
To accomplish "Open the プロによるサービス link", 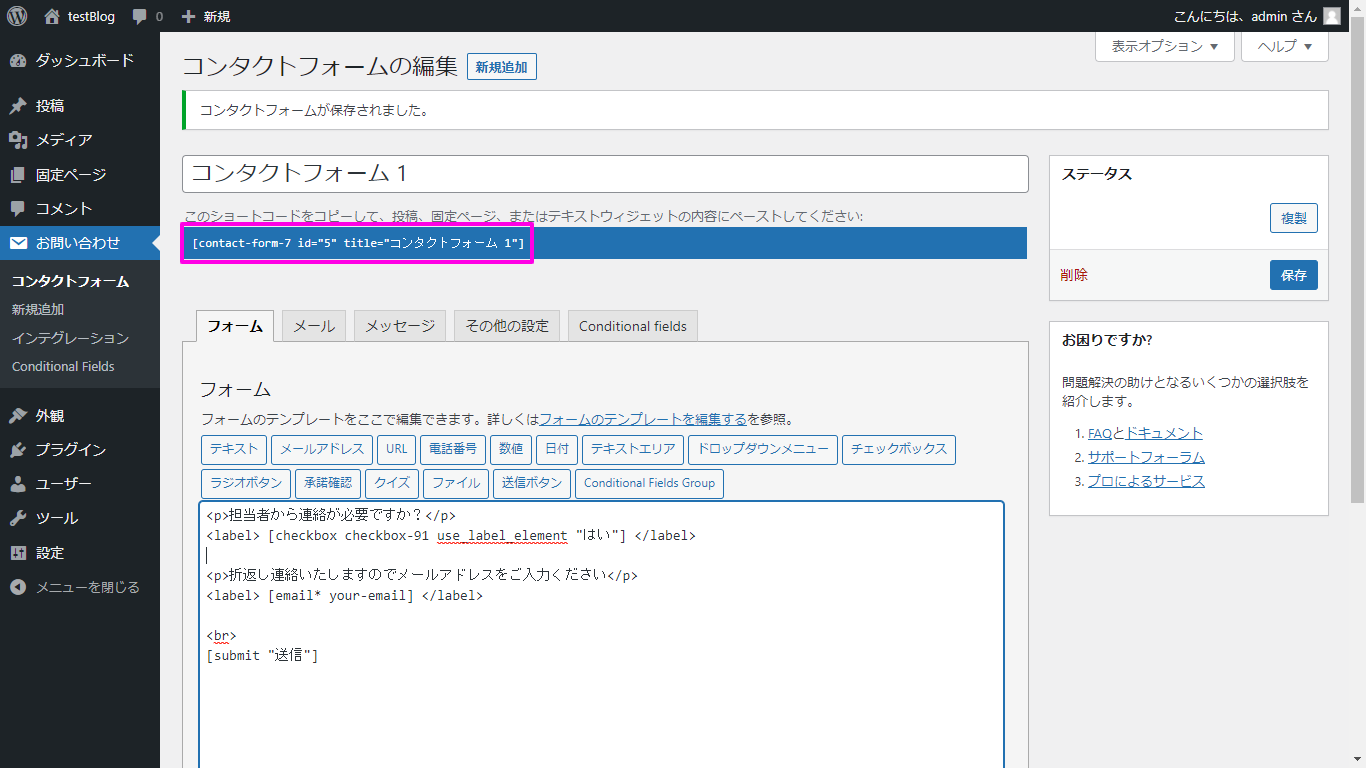I will 1146,482.
